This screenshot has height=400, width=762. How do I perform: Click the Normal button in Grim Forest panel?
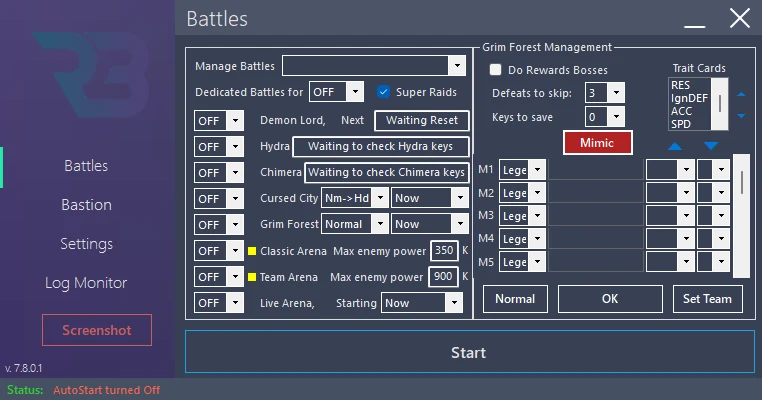click(515, 298)
